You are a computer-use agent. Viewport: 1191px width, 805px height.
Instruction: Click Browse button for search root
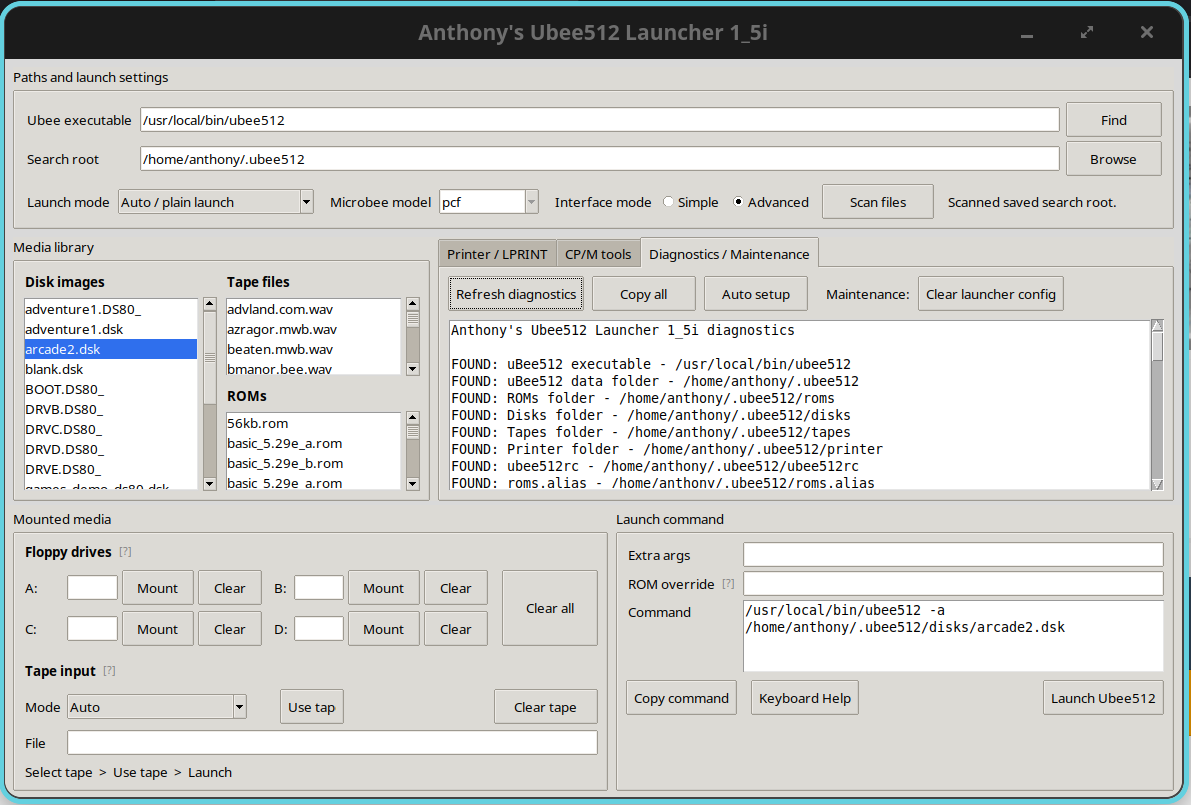[x=1114, y=159]
